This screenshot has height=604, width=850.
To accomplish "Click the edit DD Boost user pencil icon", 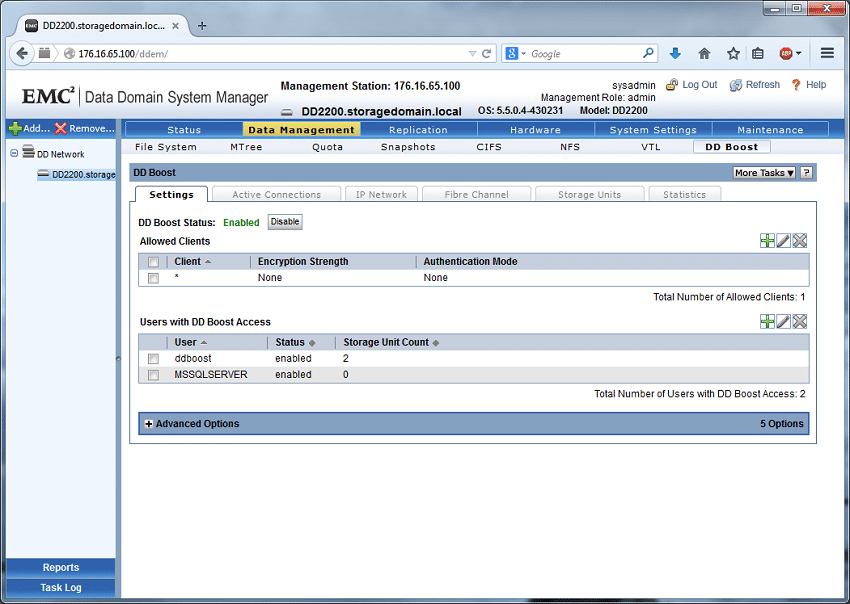I will 783,322.
